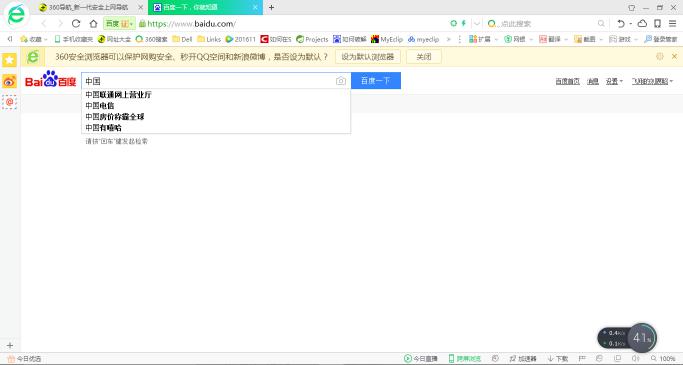Open the 360搜索 bookmark

(151, 39)
